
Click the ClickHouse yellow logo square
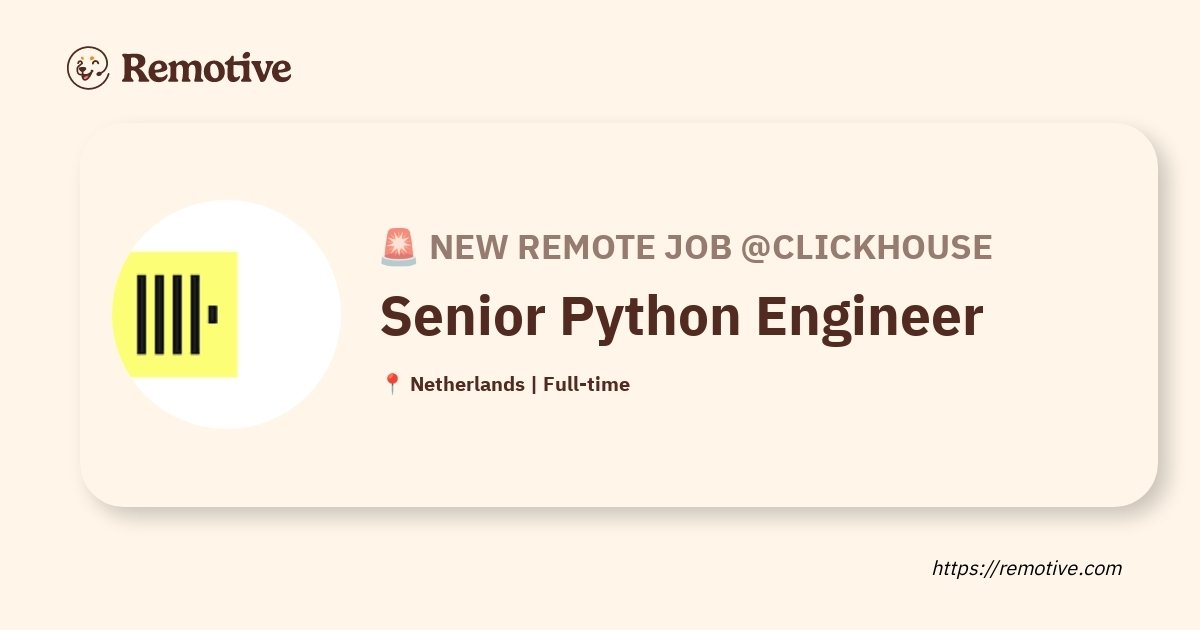pyautogui.click(x=175, y=314)
